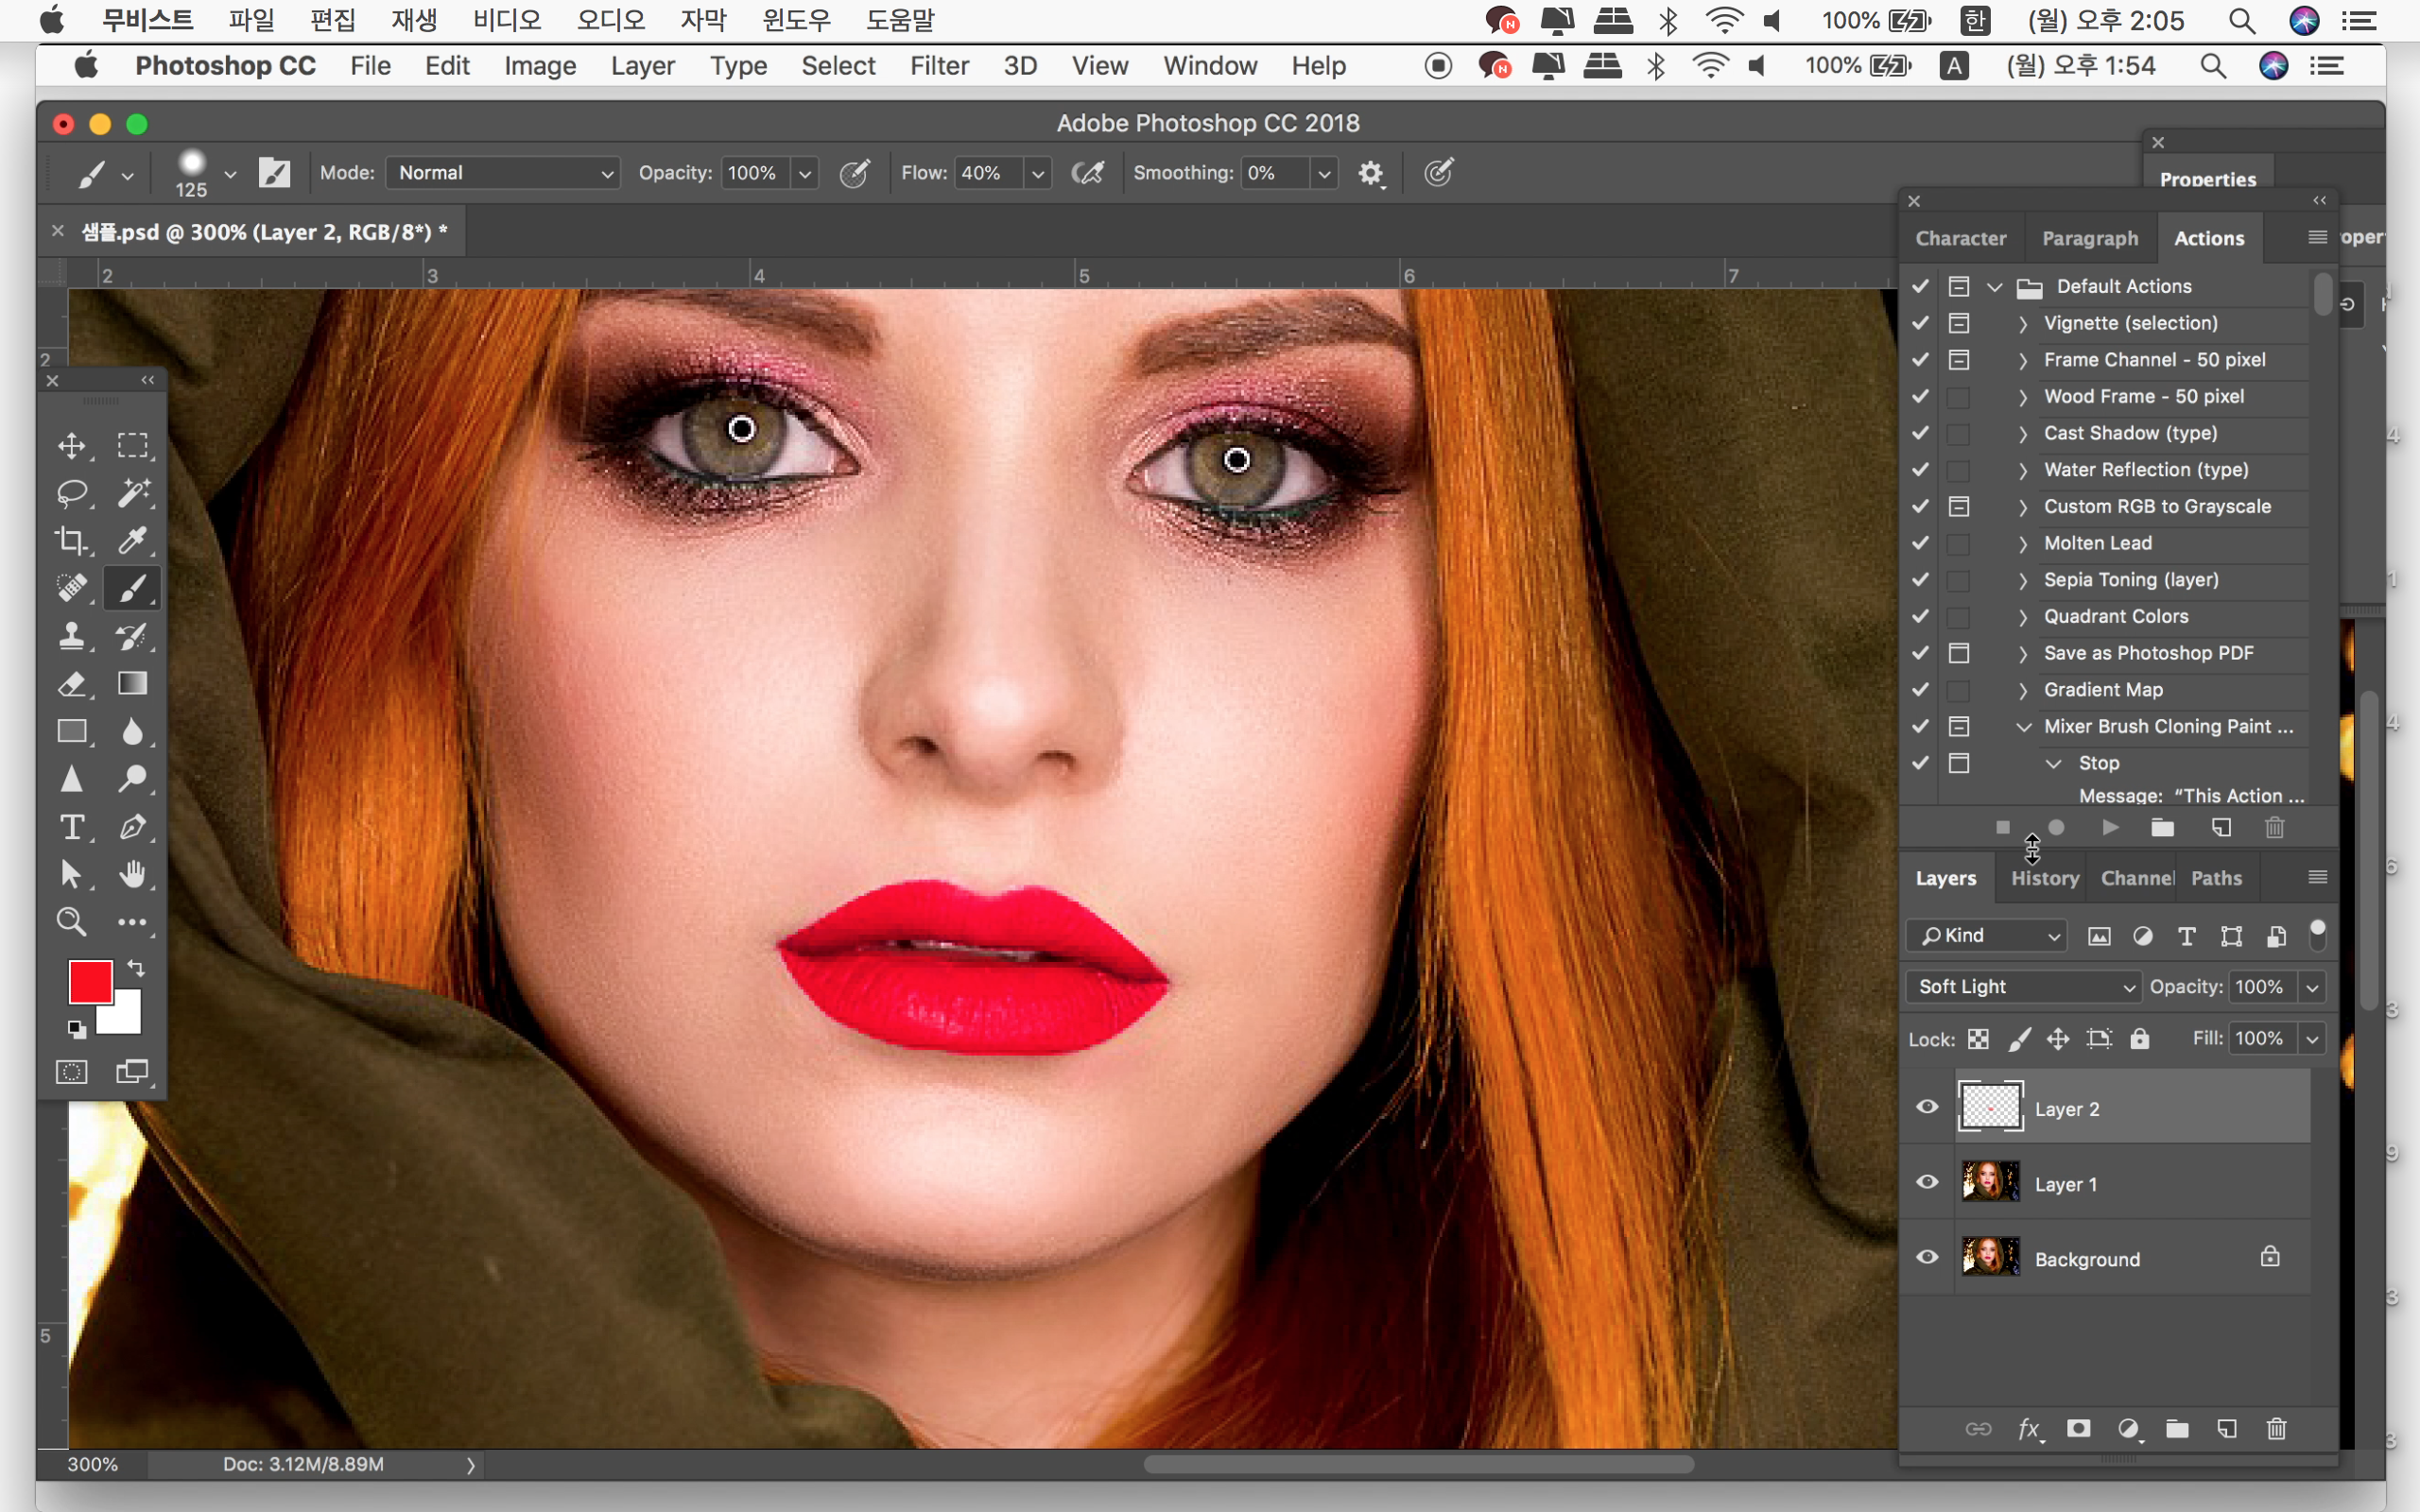
Task: Select the Pen tool
Action: pyautogui.click(x=133, y=827)
